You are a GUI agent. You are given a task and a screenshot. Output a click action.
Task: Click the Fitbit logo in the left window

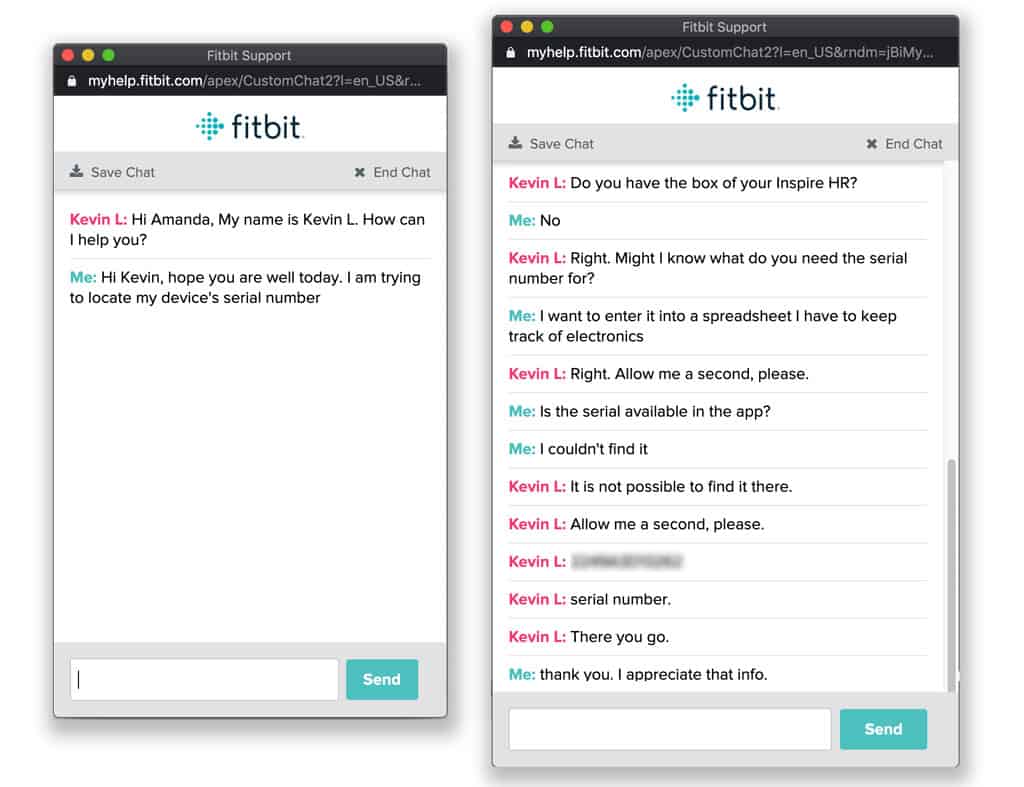click(x=250, y=126)
